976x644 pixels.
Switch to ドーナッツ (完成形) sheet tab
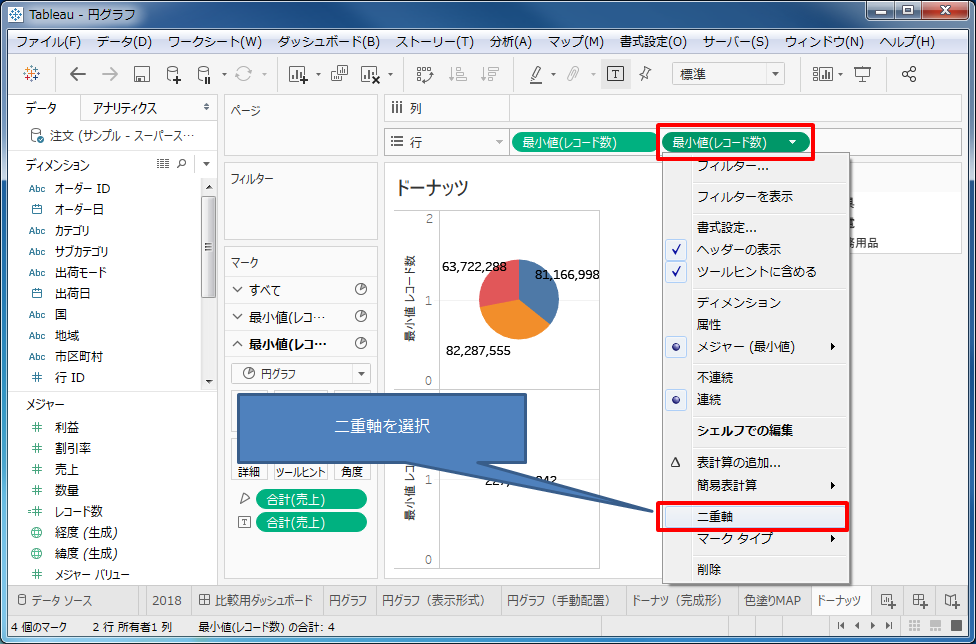click(675, 601)
